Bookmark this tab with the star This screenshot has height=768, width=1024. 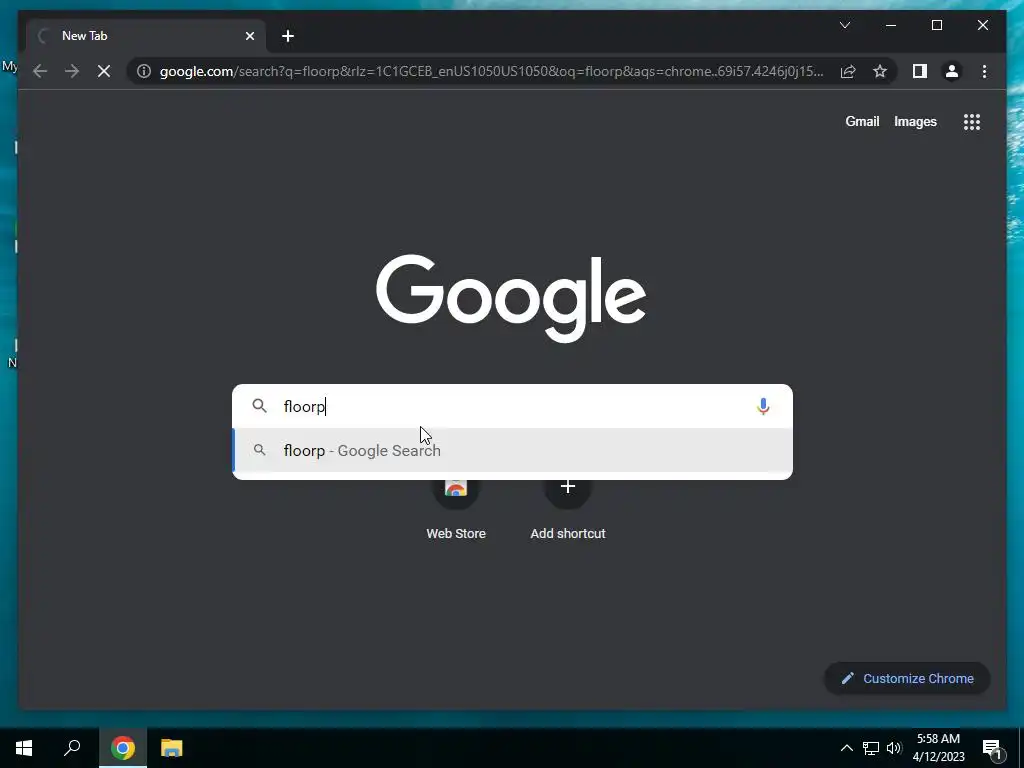click(x=880, y=71)
